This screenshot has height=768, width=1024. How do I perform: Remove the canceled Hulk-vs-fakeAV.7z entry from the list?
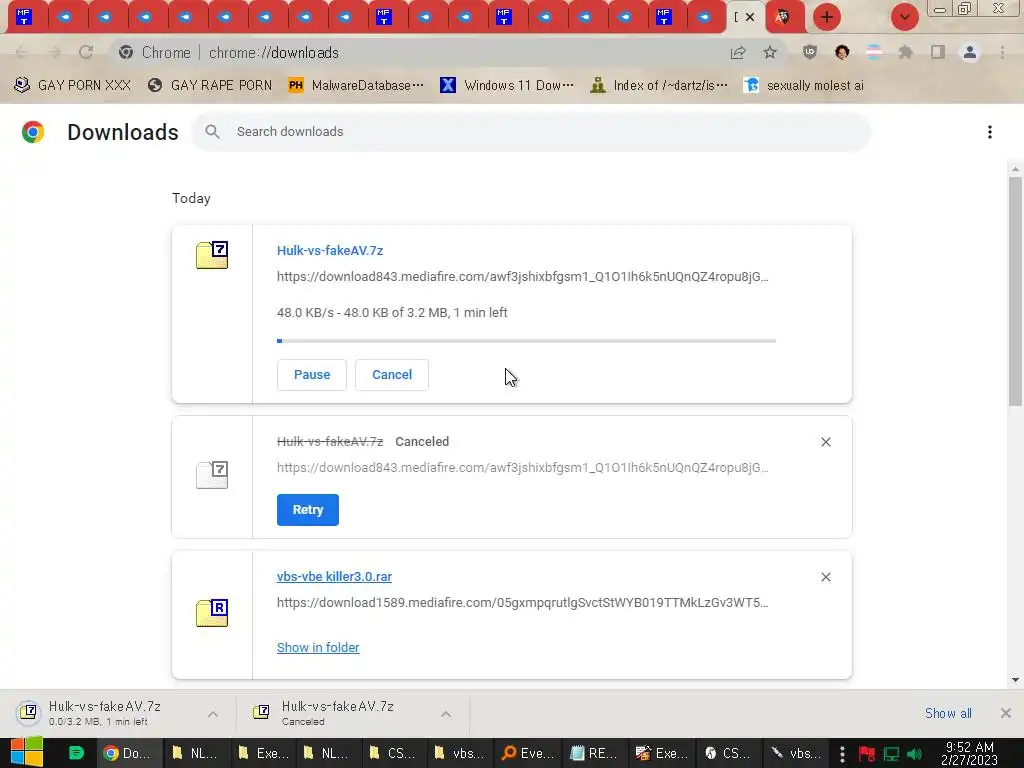pyautogui.click(x=825, y=442)
